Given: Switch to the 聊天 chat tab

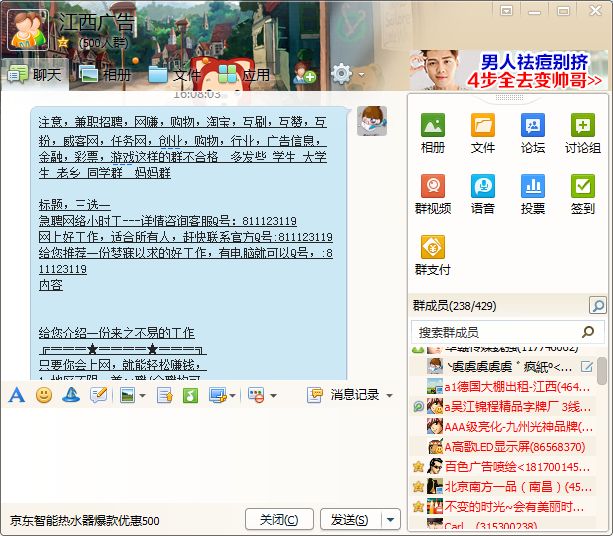Looking at the screenshot, I should (x=35, y=74).
